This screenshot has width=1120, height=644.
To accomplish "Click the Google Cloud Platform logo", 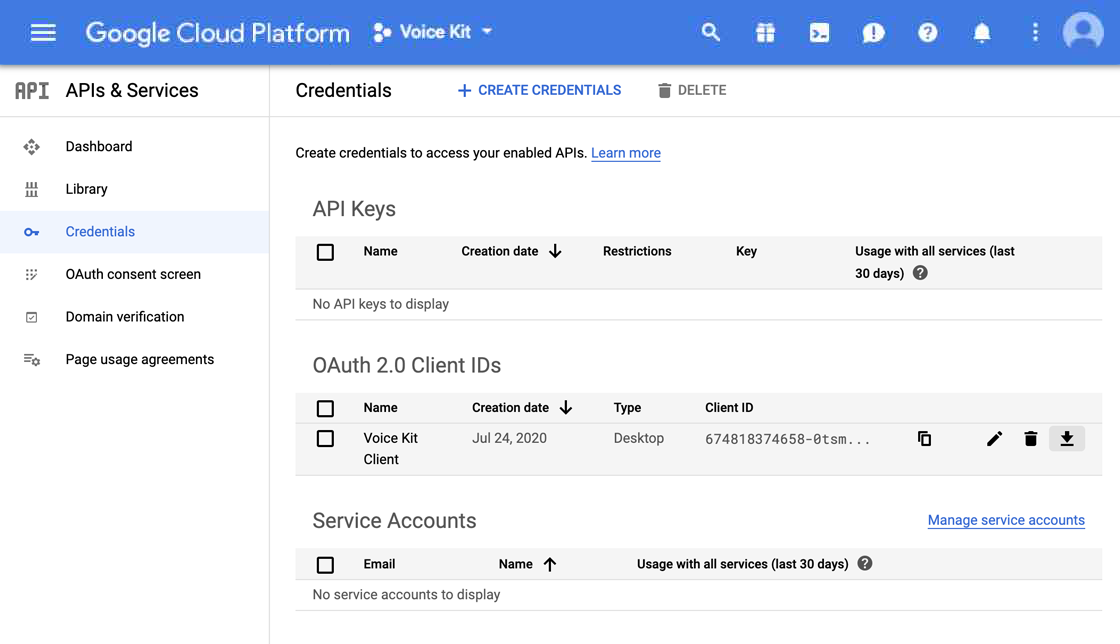I will pyautogui.click(x=217, y=33).
